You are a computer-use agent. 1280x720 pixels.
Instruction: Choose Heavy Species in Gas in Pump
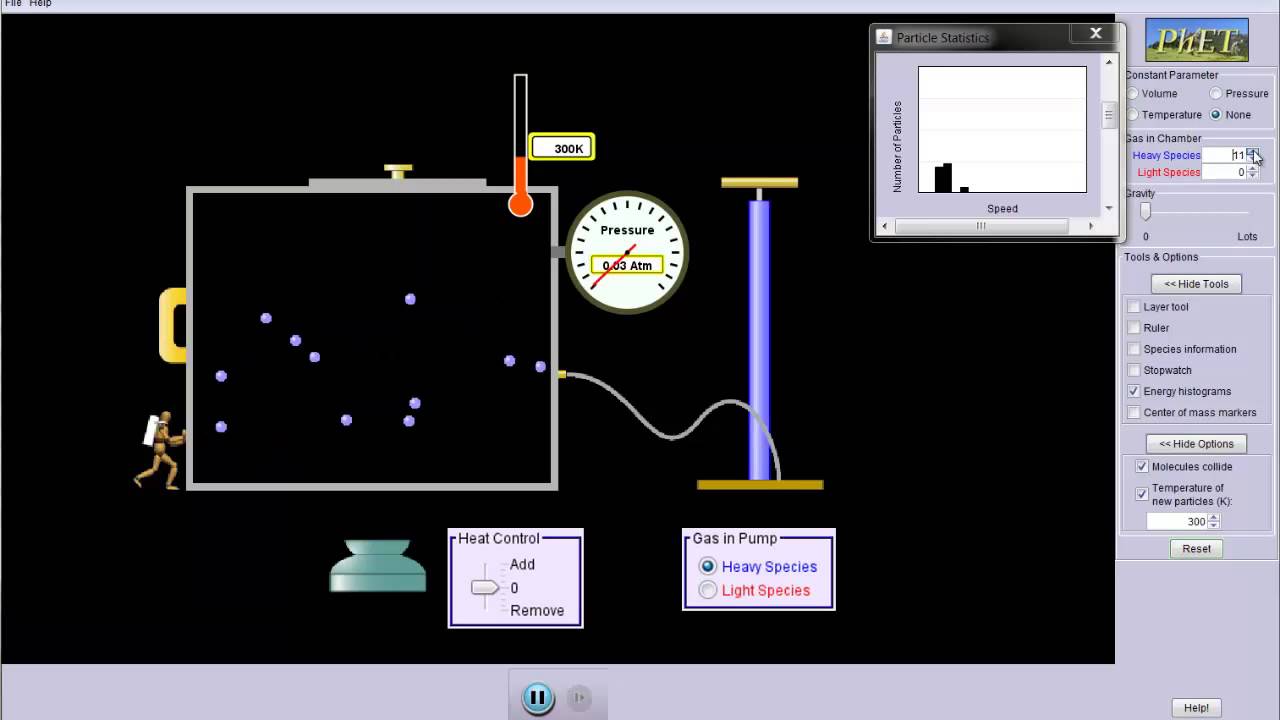[x=708, y=566]
